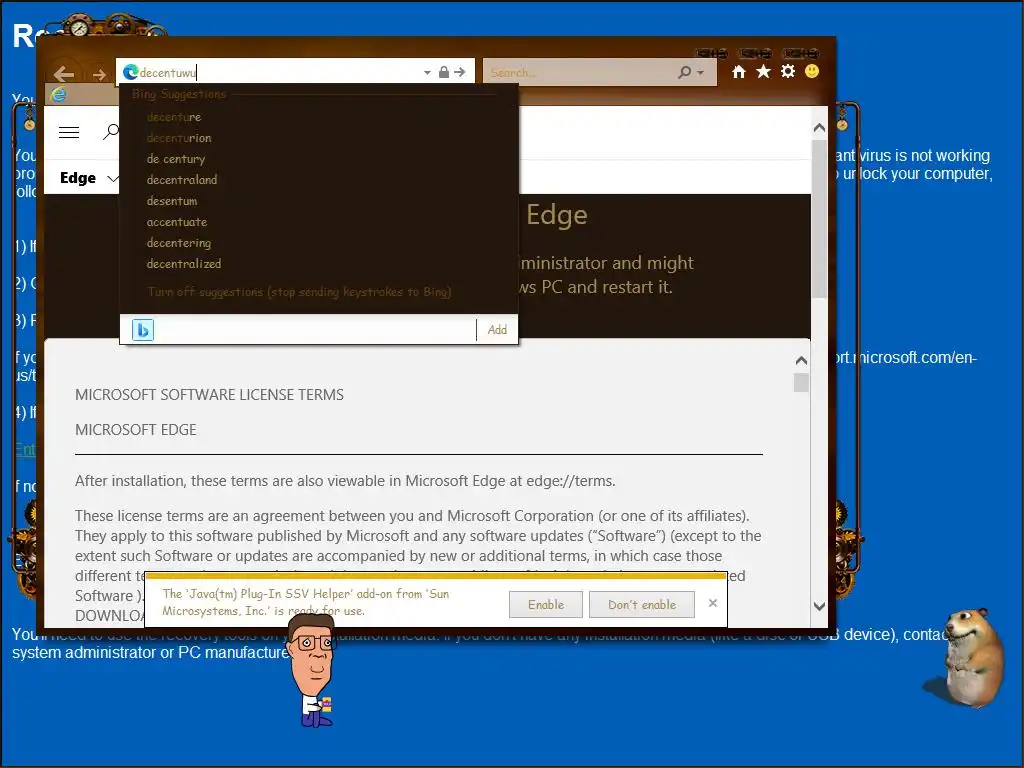Click the 'Bing Suggestions' header text

[x=179, y=94]
